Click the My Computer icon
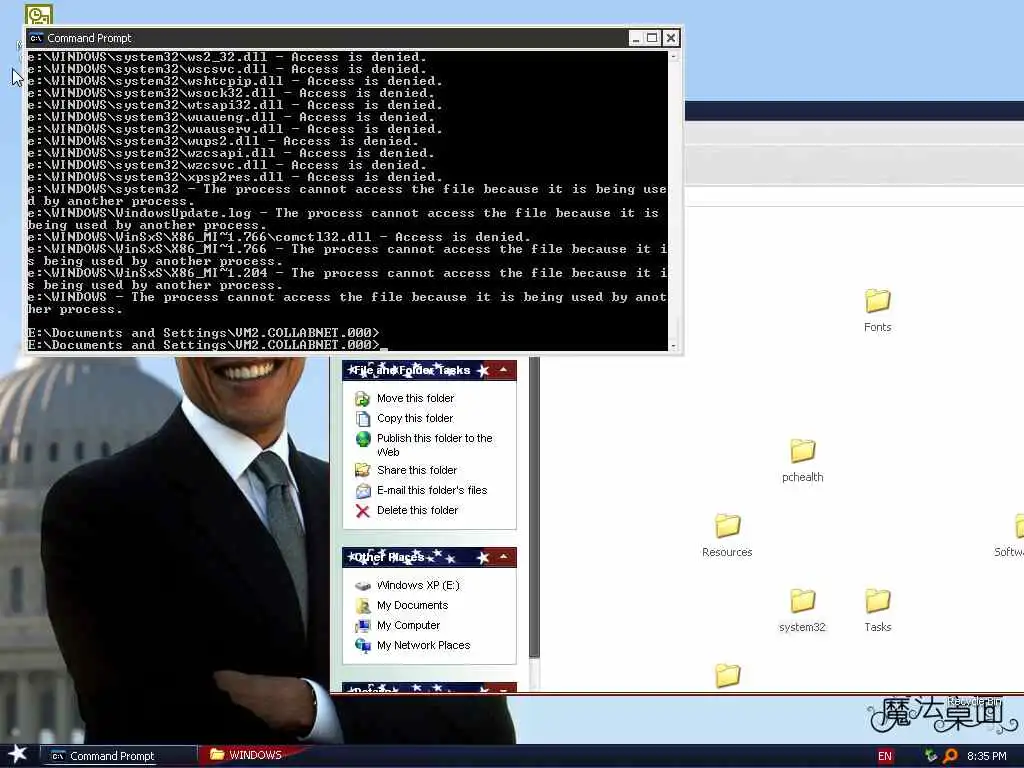 click(x=362, y=626)
